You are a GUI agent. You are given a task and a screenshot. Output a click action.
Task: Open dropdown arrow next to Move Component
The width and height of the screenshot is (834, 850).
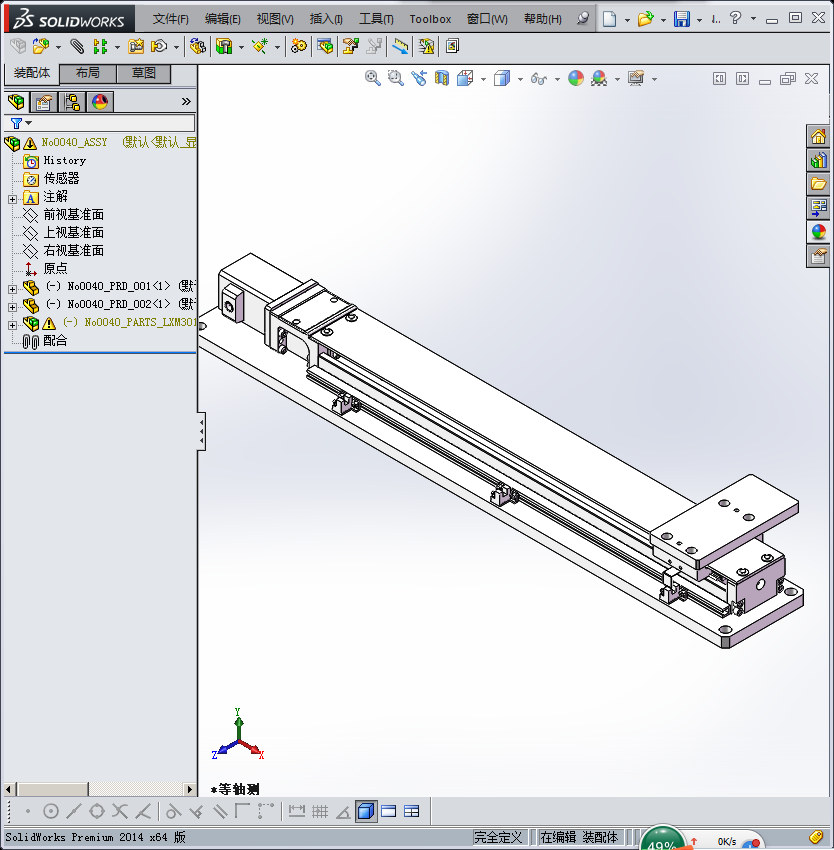point(176,48)
